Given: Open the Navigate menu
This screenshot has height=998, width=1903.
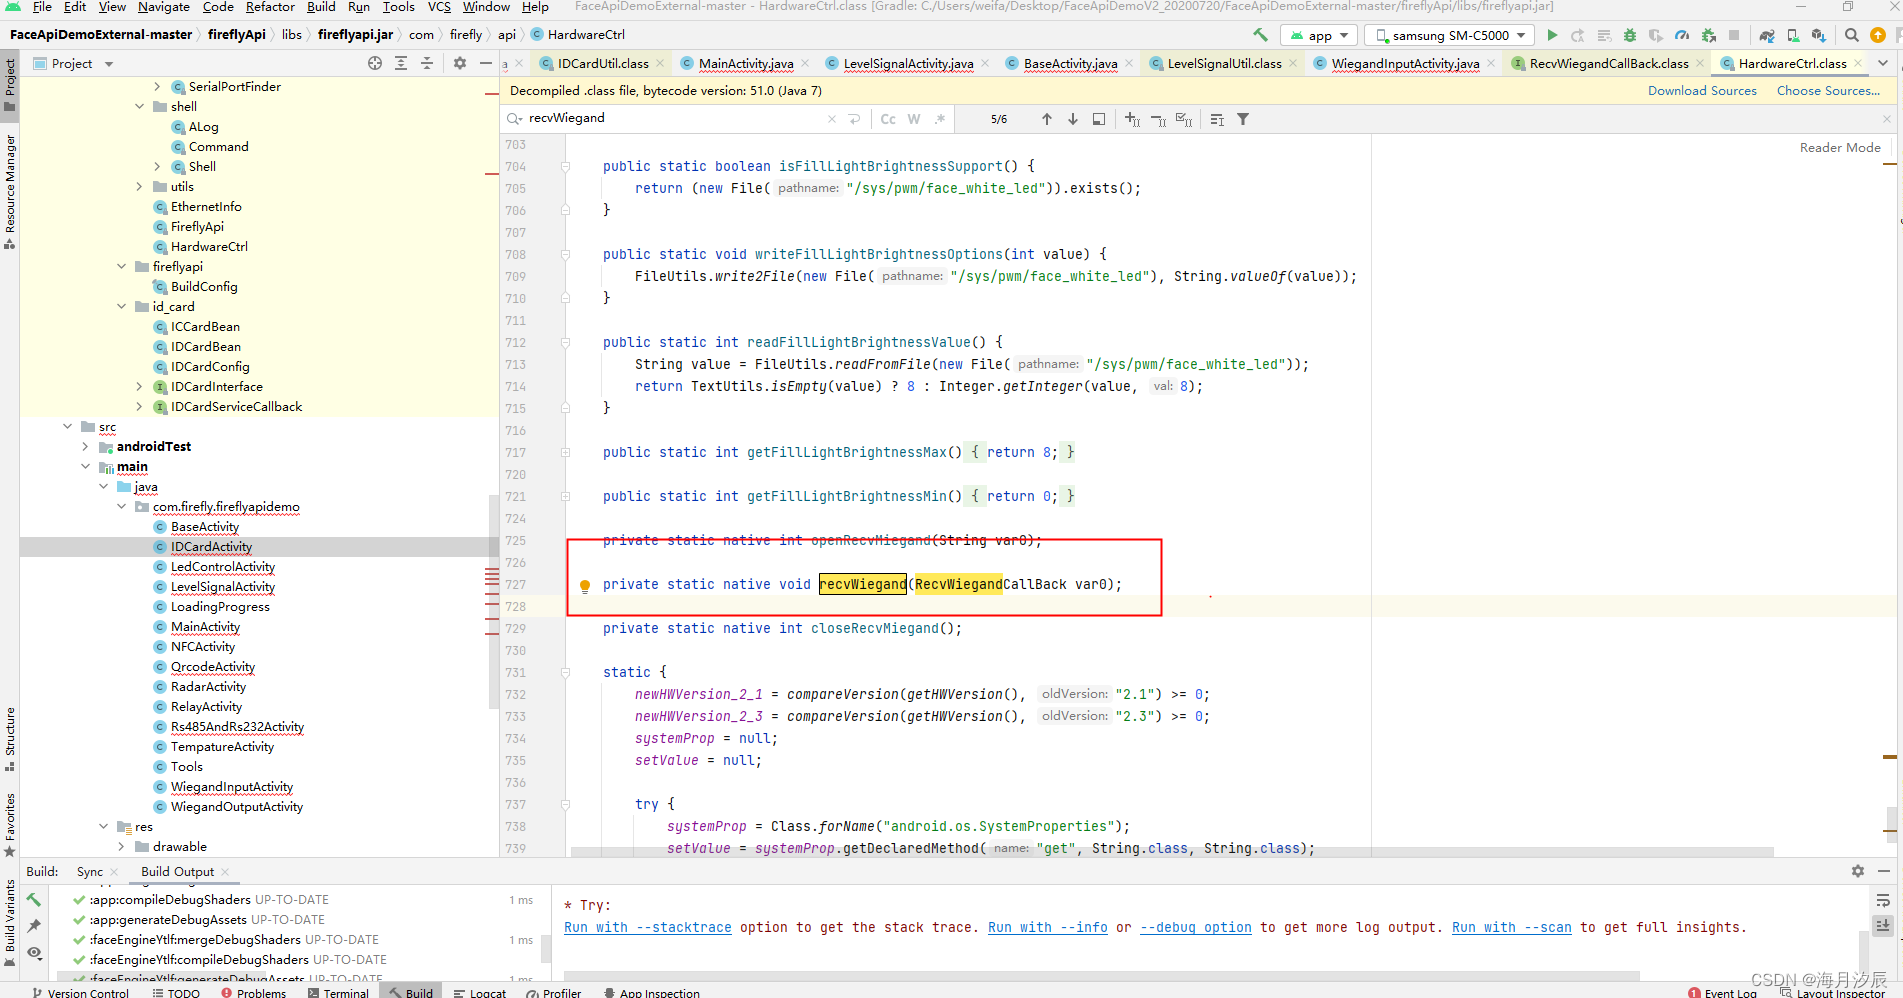Looking at the screenshot, I should click(x=164, y=7).
